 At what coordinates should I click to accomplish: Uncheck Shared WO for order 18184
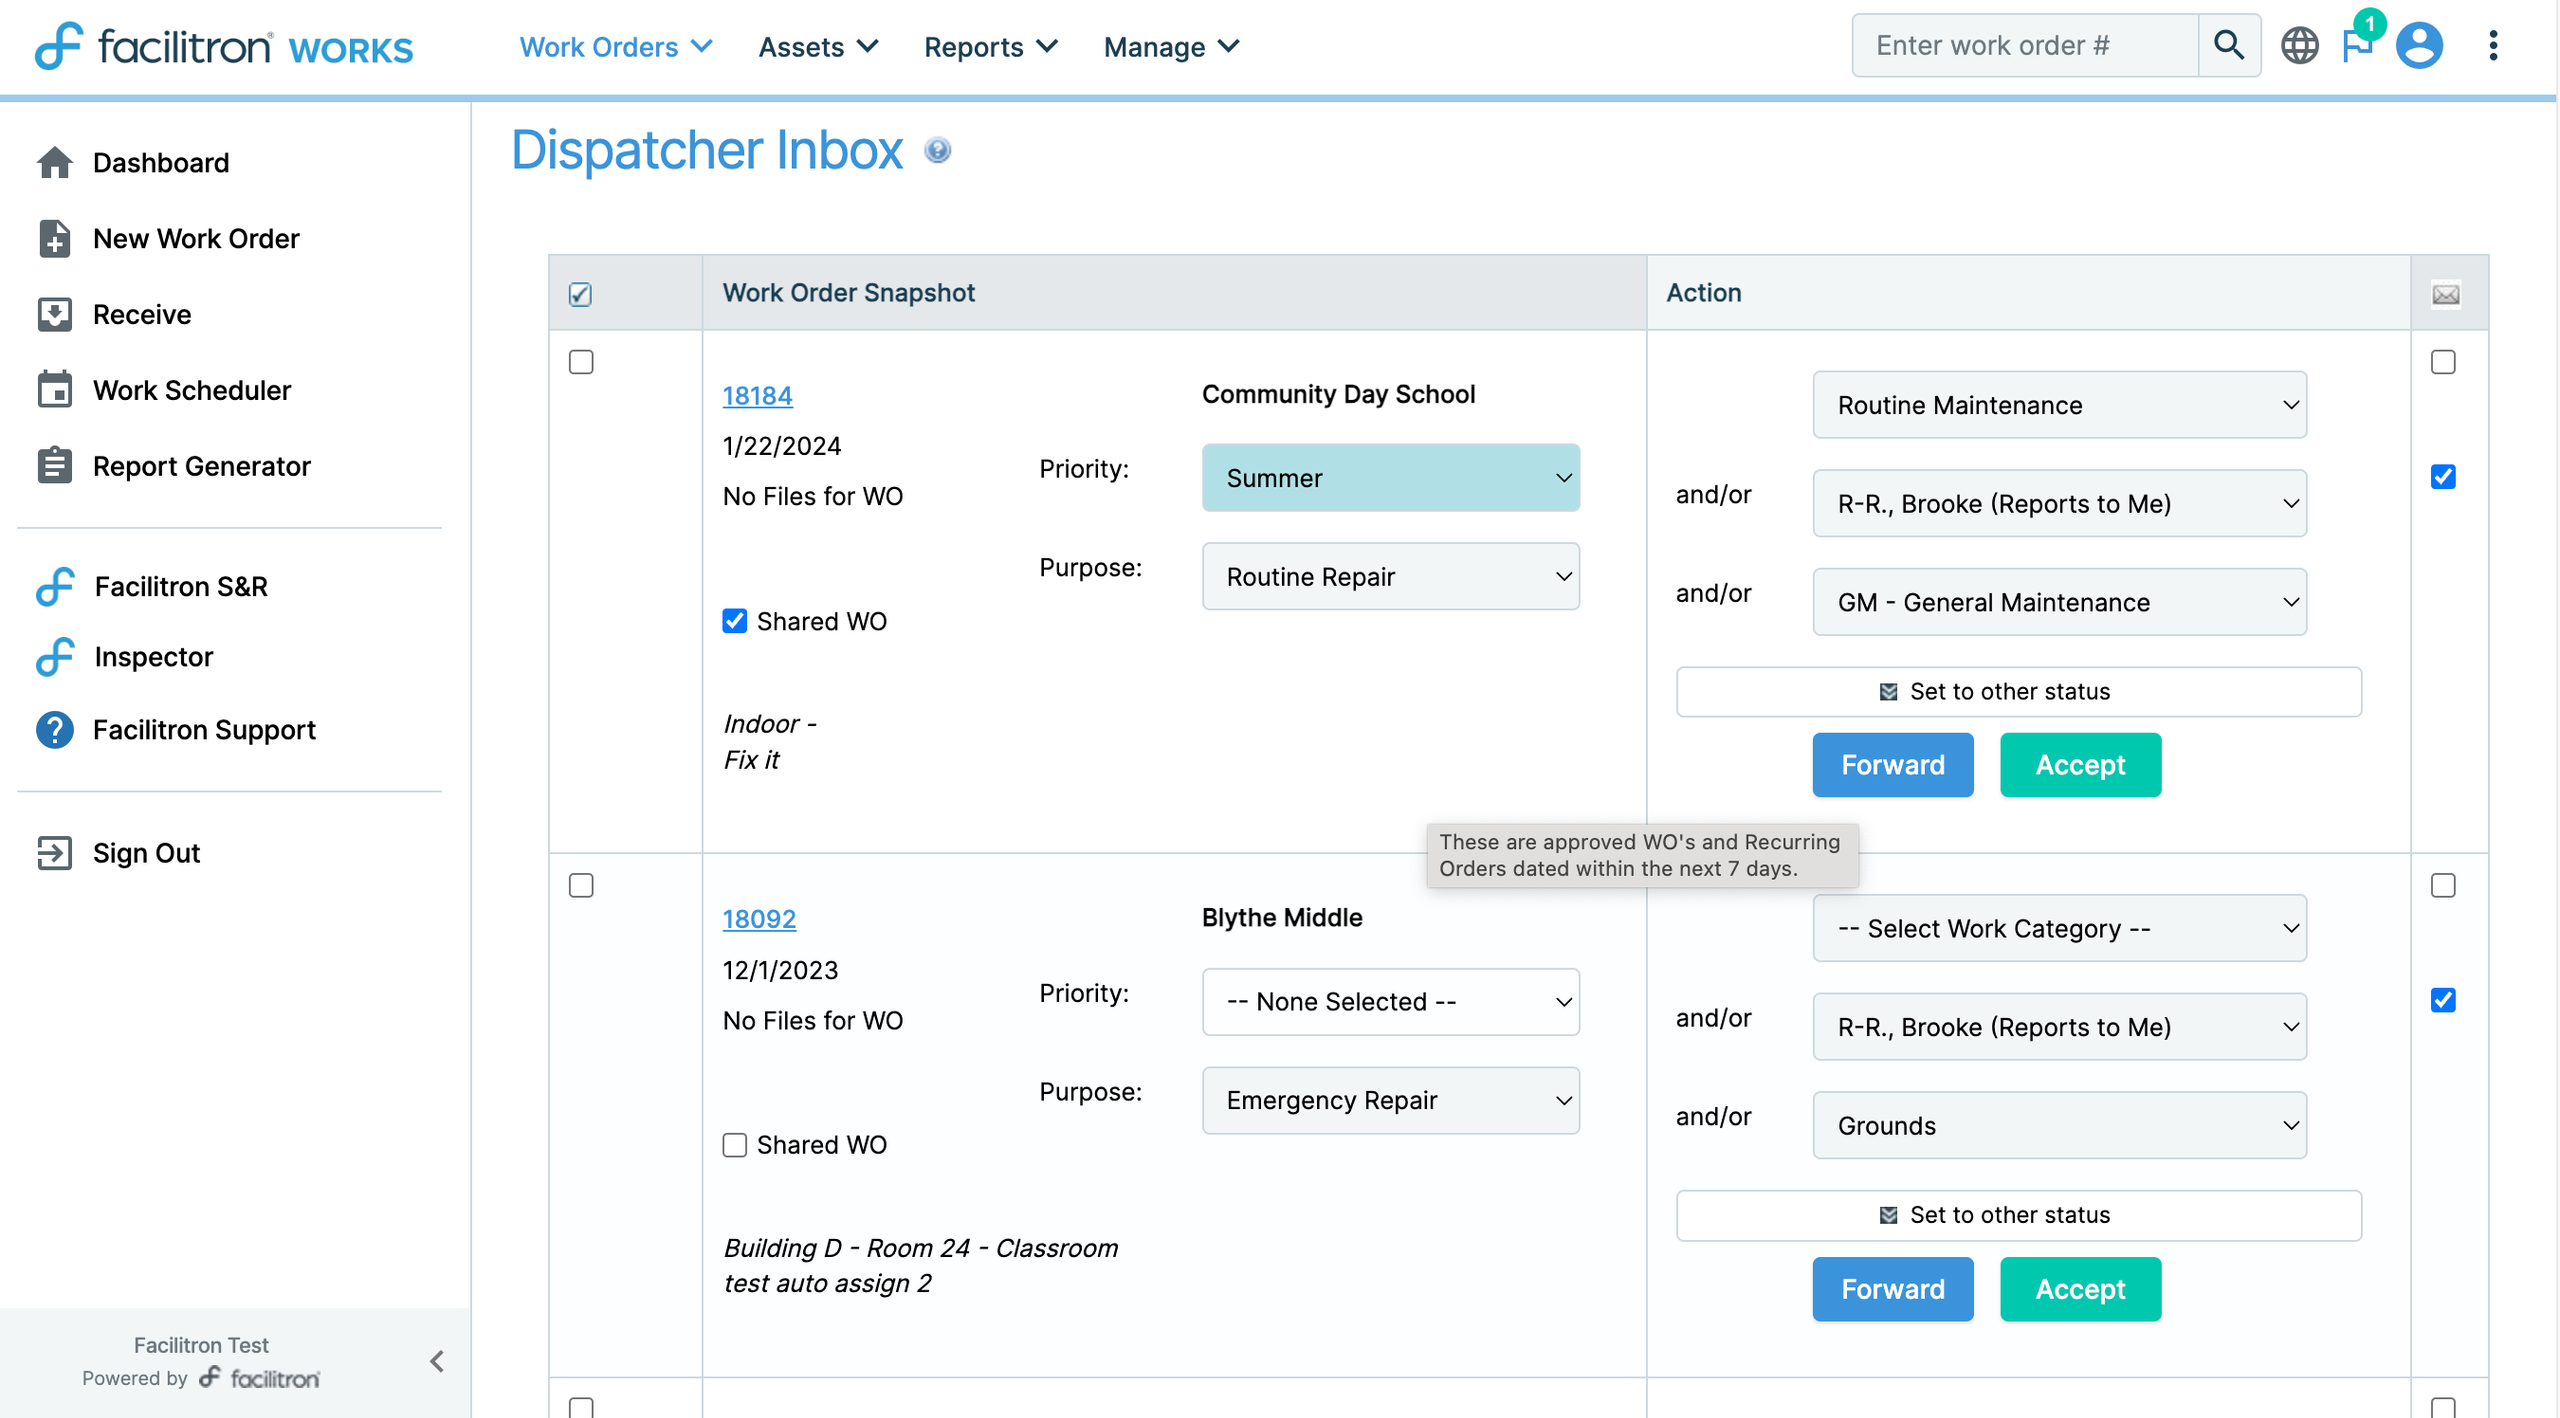(735, 621)
